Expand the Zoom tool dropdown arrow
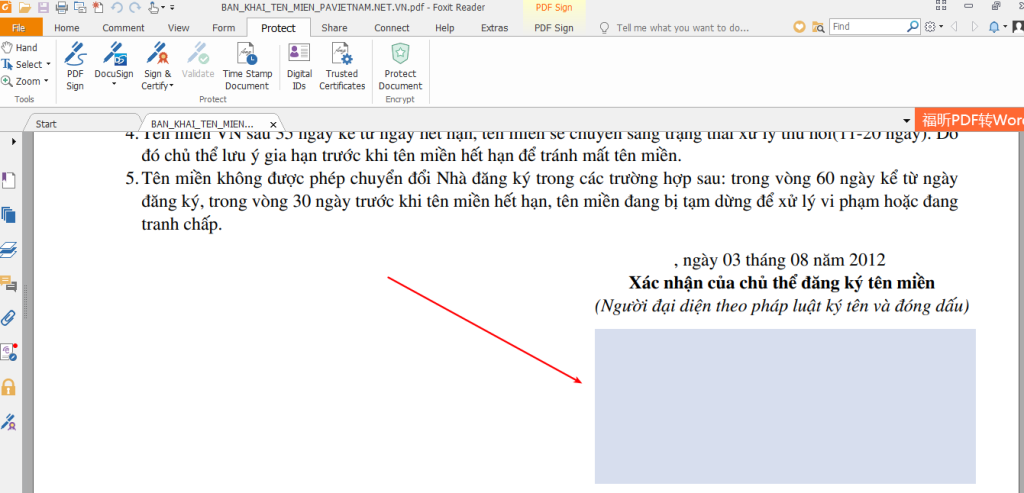This screenshot has width=1024, height=493. (46, 82)
